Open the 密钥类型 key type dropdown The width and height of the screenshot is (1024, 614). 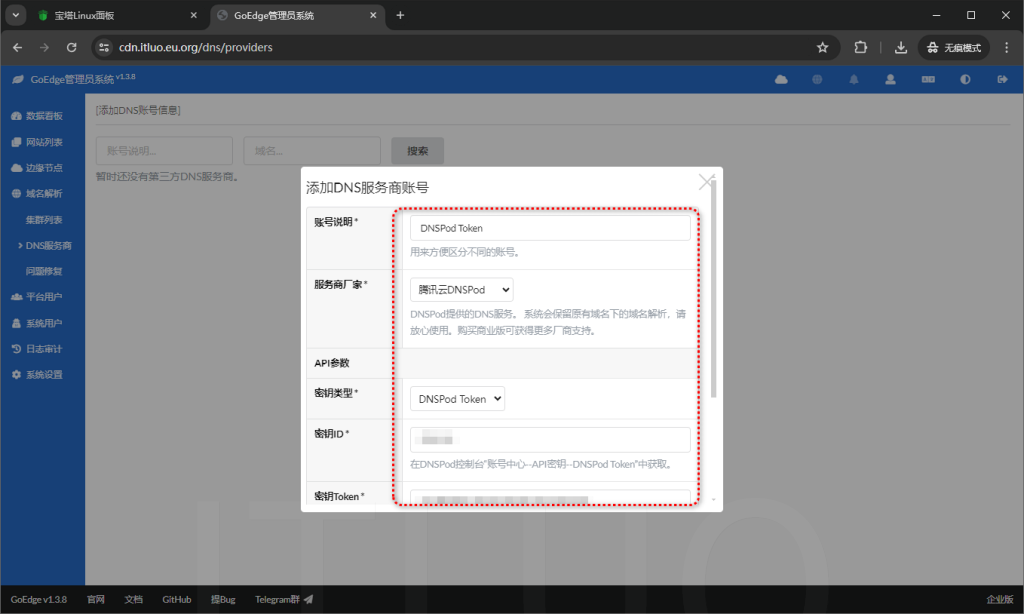click(x=457, y=398)
